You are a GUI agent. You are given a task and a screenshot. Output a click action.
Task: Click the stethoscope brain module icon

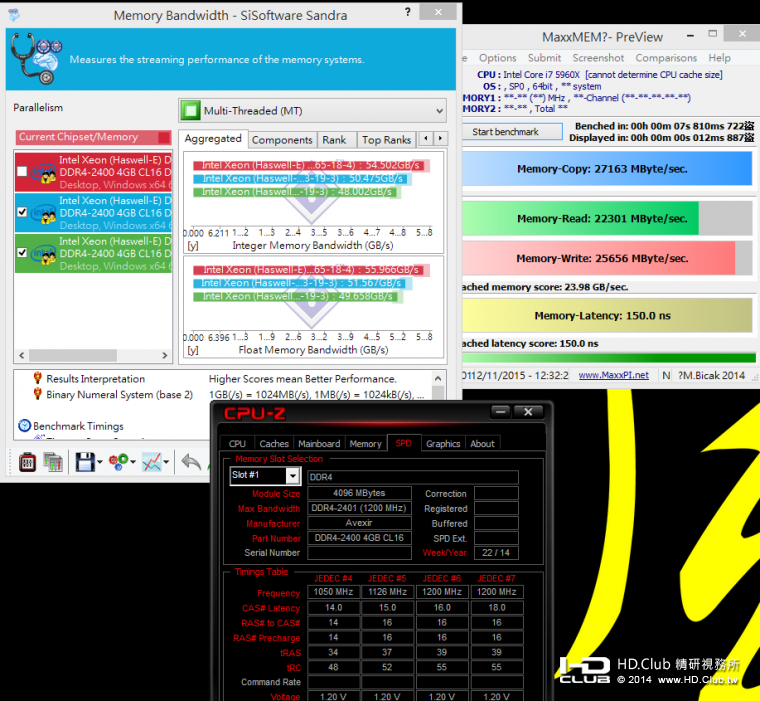pyautogui.click(x=36, y=59)
